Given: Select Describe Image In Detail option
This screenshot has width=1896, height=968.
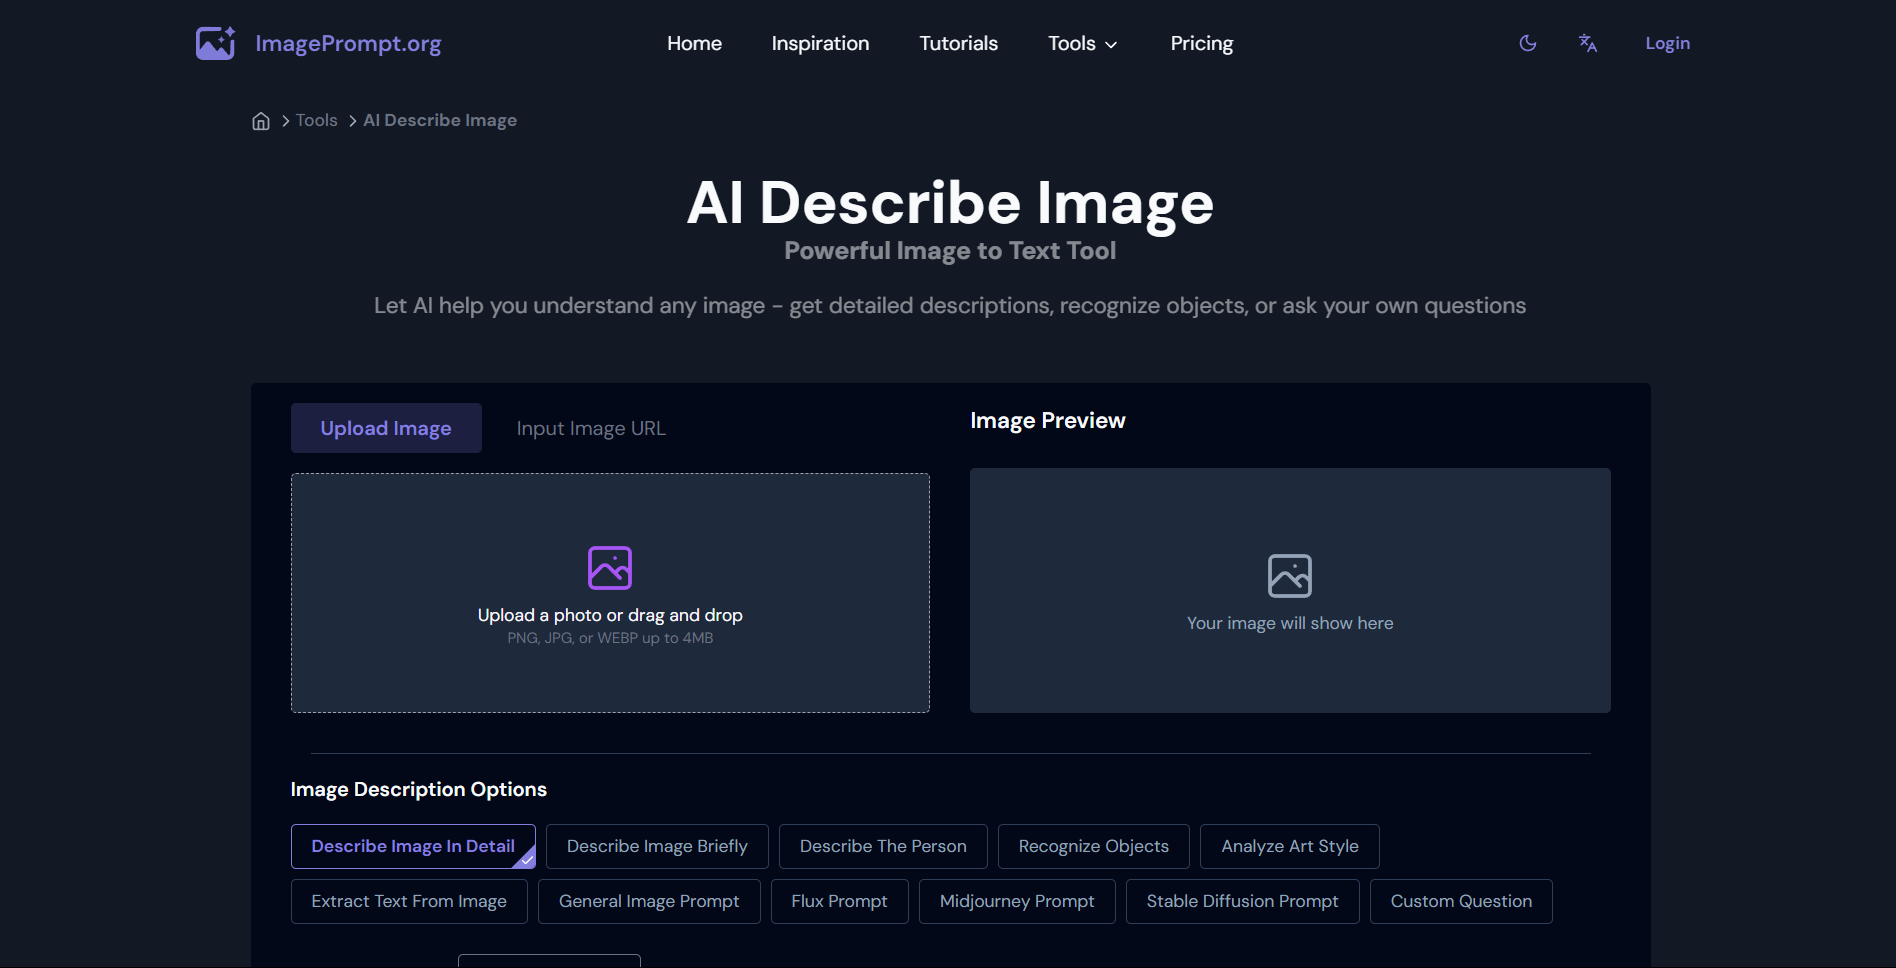Looking at the screenshot, I should tap(412, 846).
